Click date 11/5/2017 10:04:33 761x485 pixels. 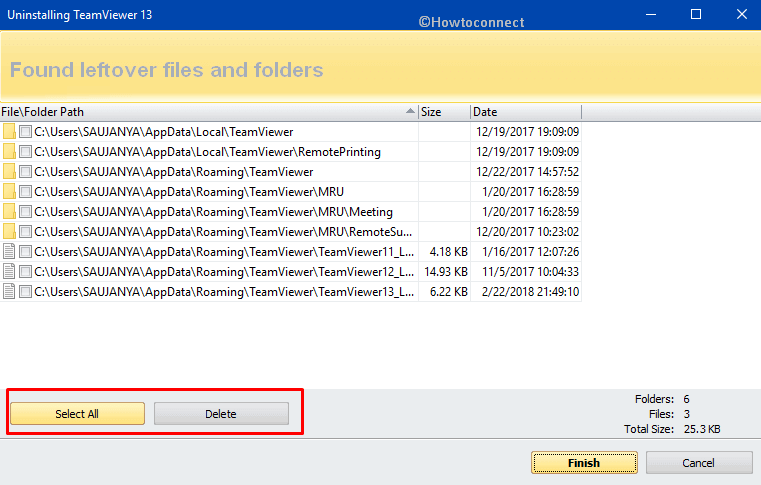tap(530, 271)
